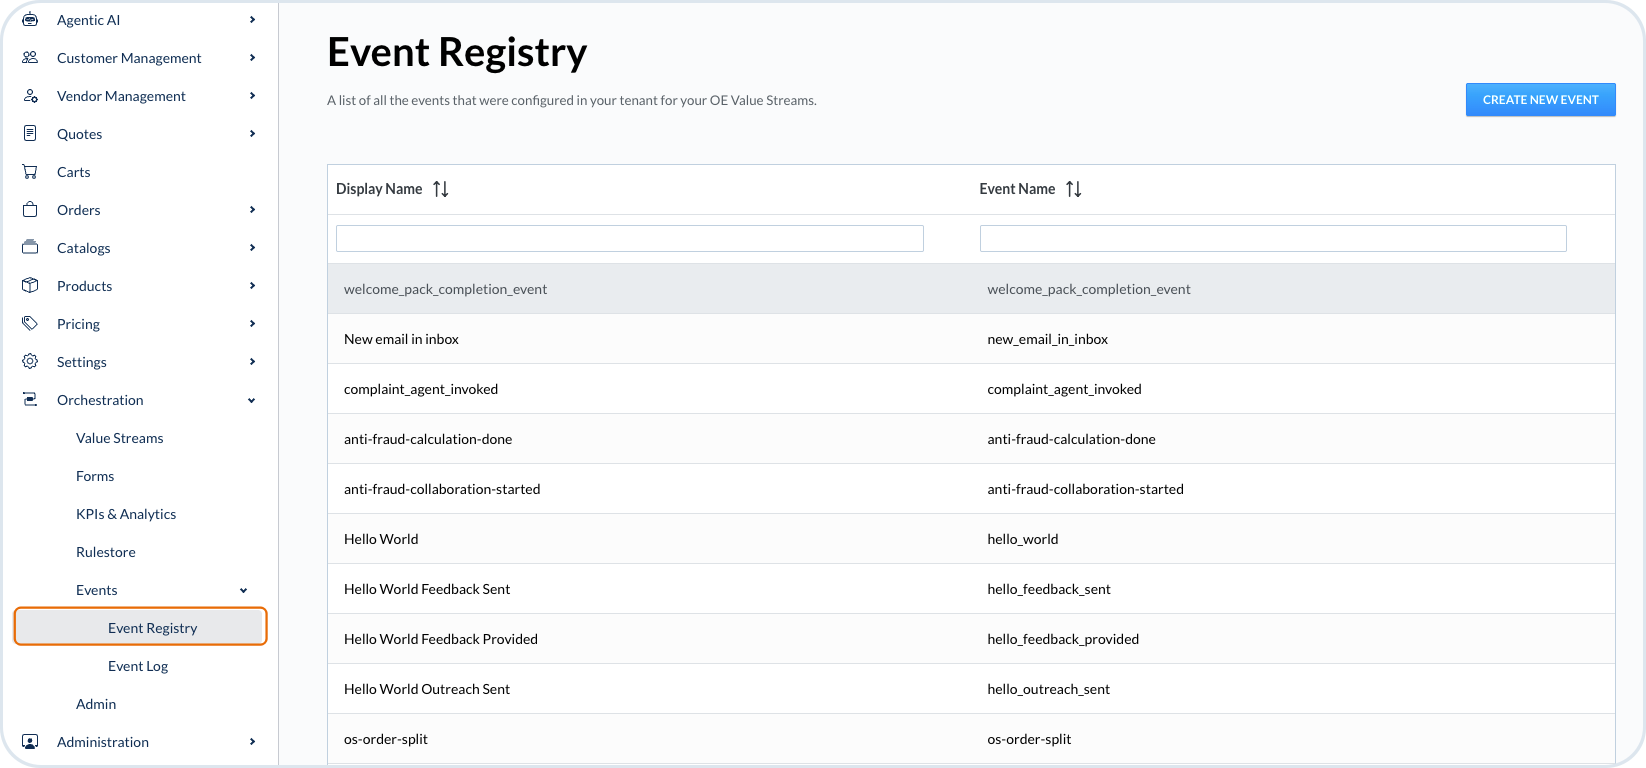Image resolution: width=1646 pixels, height=768 pixels.
Task: Click the Settings gear icon
Action: 30,362
